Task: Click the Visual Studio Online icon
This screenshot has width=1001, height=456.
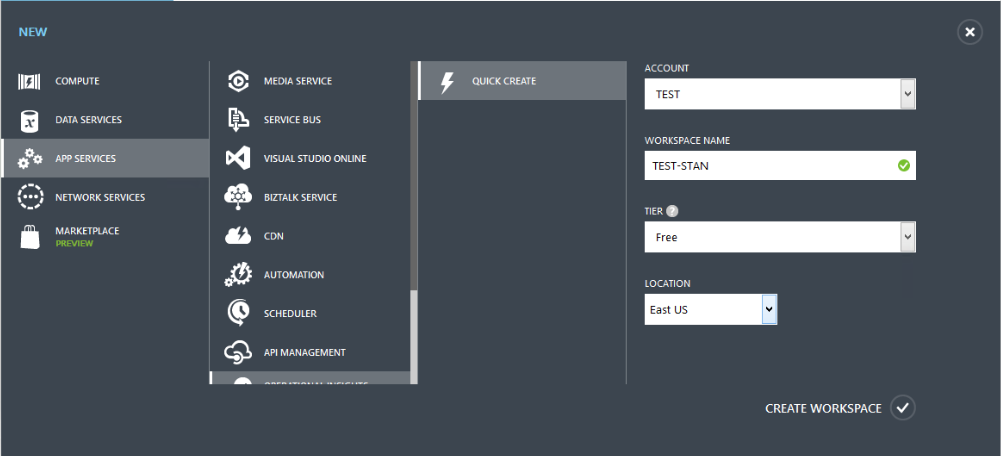Action: click(238, 159)
